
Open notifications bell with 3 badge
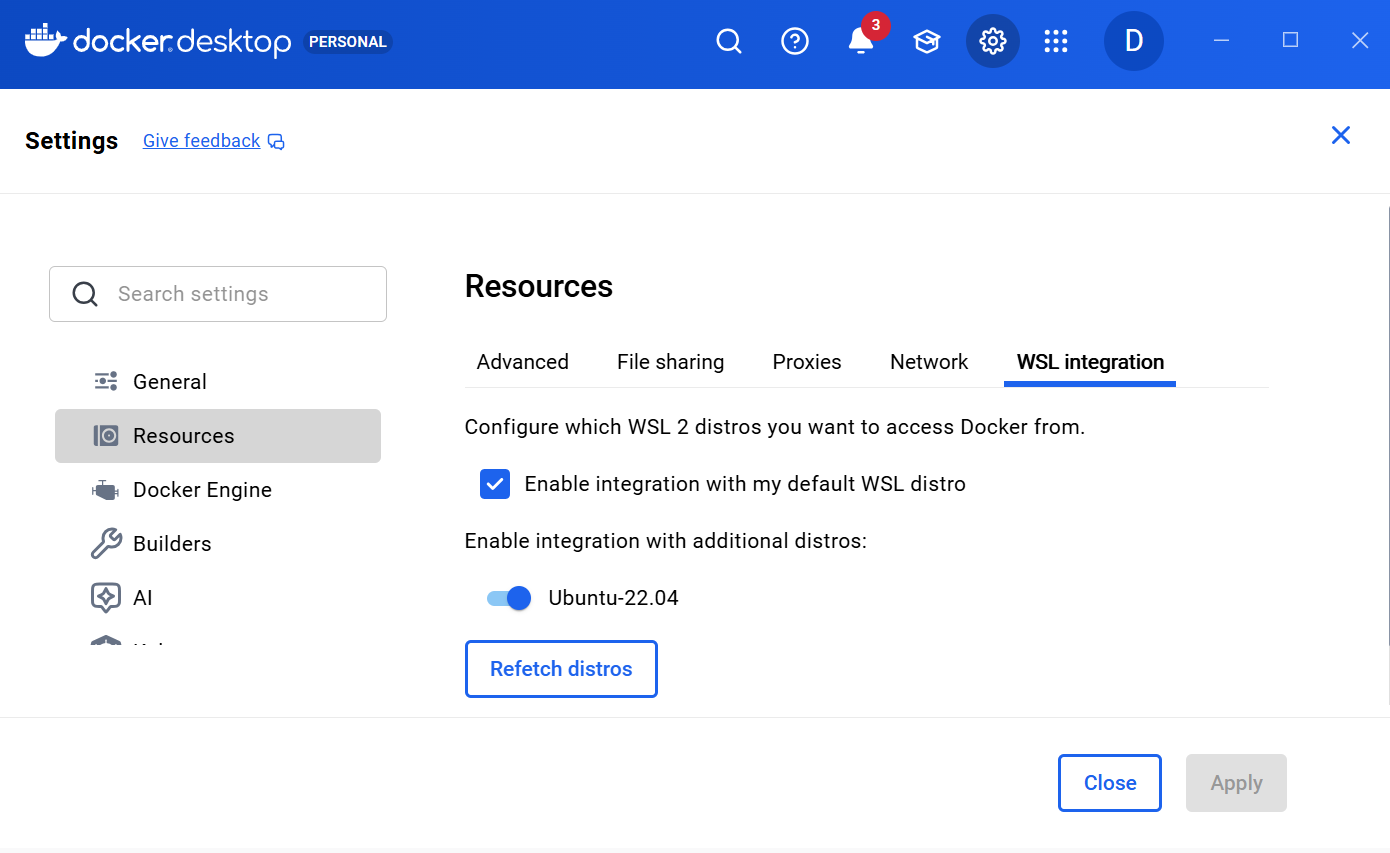(860, 41)
